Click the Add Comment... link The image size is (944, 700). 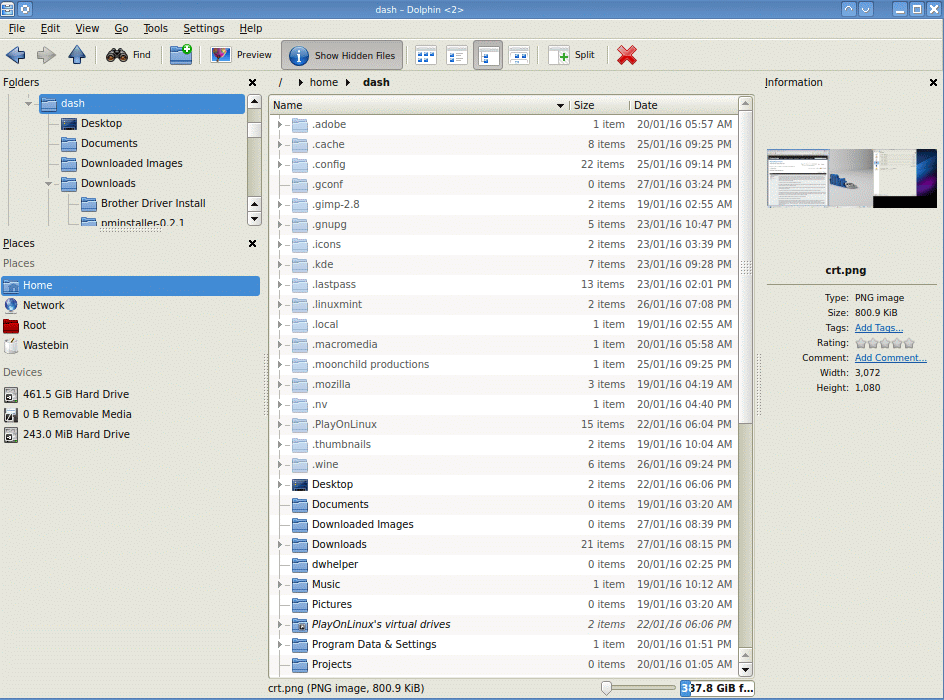(x=890, y=358)
